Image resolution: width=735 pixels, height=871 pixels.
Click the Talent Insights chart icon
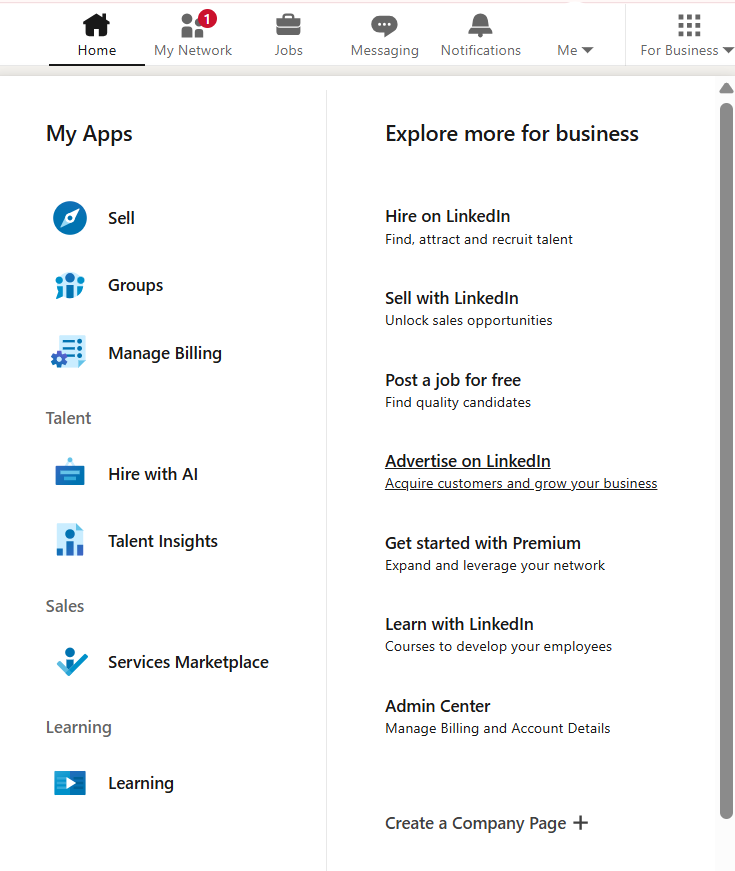(x=70, y=539)
